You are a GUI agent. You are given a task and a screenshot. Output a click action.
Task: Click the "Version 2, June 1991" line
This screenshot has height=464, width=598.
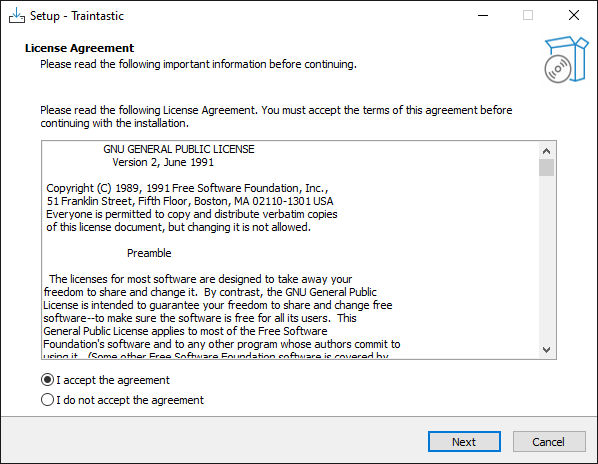[163, 162]
